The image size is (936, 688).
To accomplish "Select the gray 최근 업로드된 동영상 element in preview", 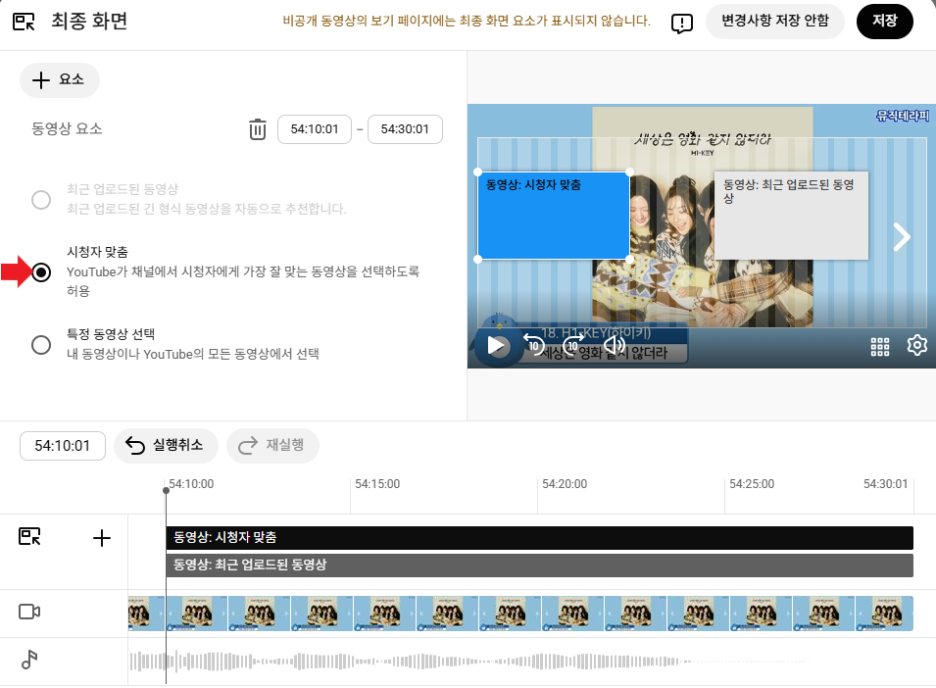I will point(791,215).
